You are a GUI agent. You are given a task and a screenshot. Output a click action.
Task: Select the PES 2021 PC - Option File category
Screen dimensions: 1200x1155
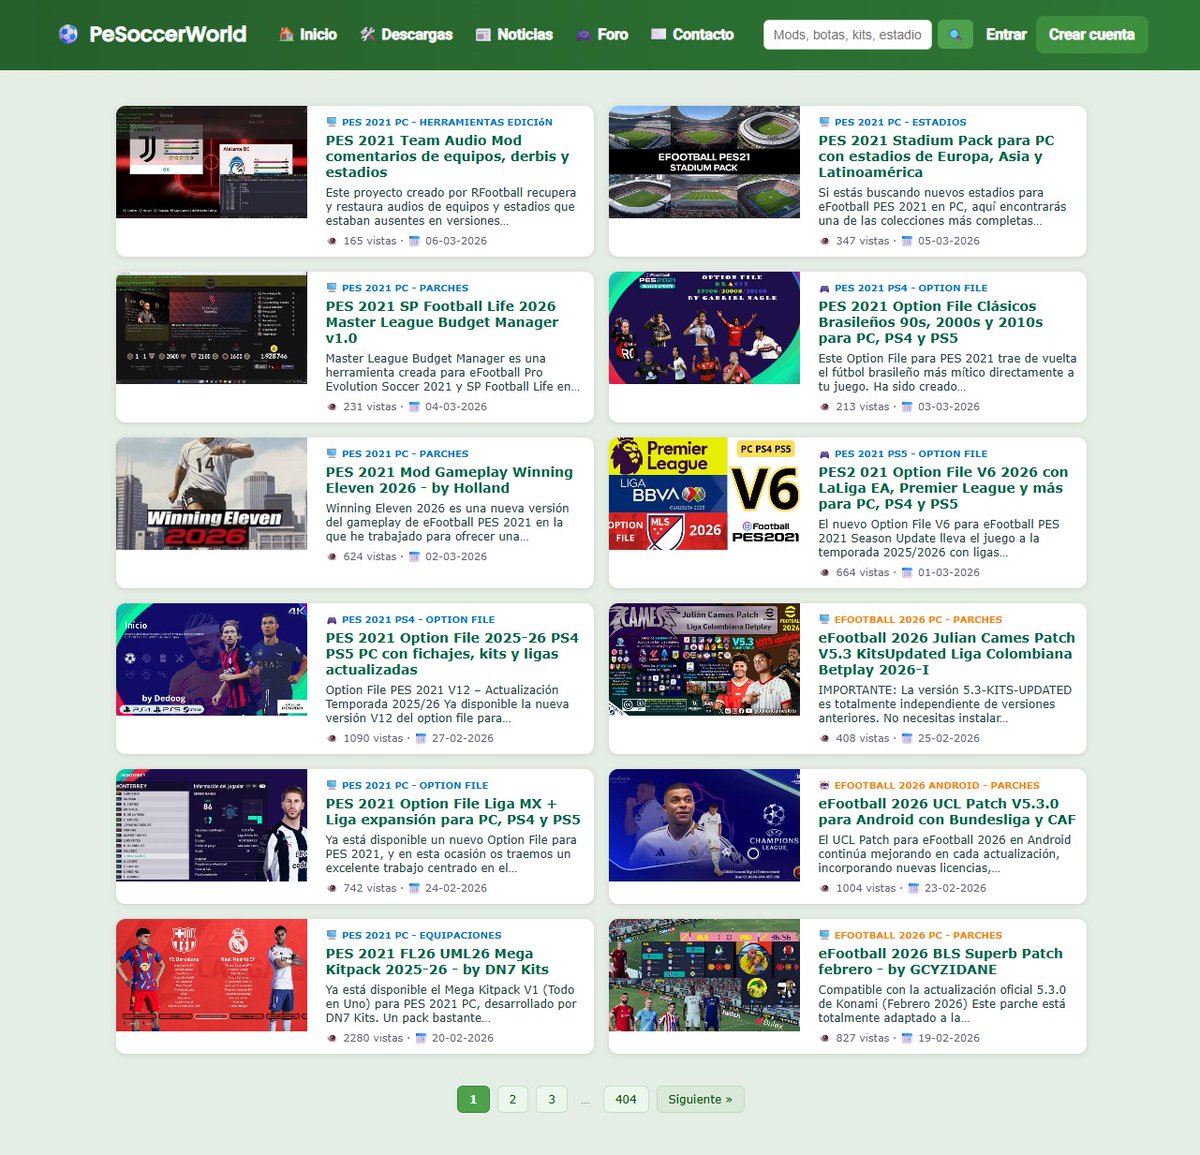pos(415,786)
